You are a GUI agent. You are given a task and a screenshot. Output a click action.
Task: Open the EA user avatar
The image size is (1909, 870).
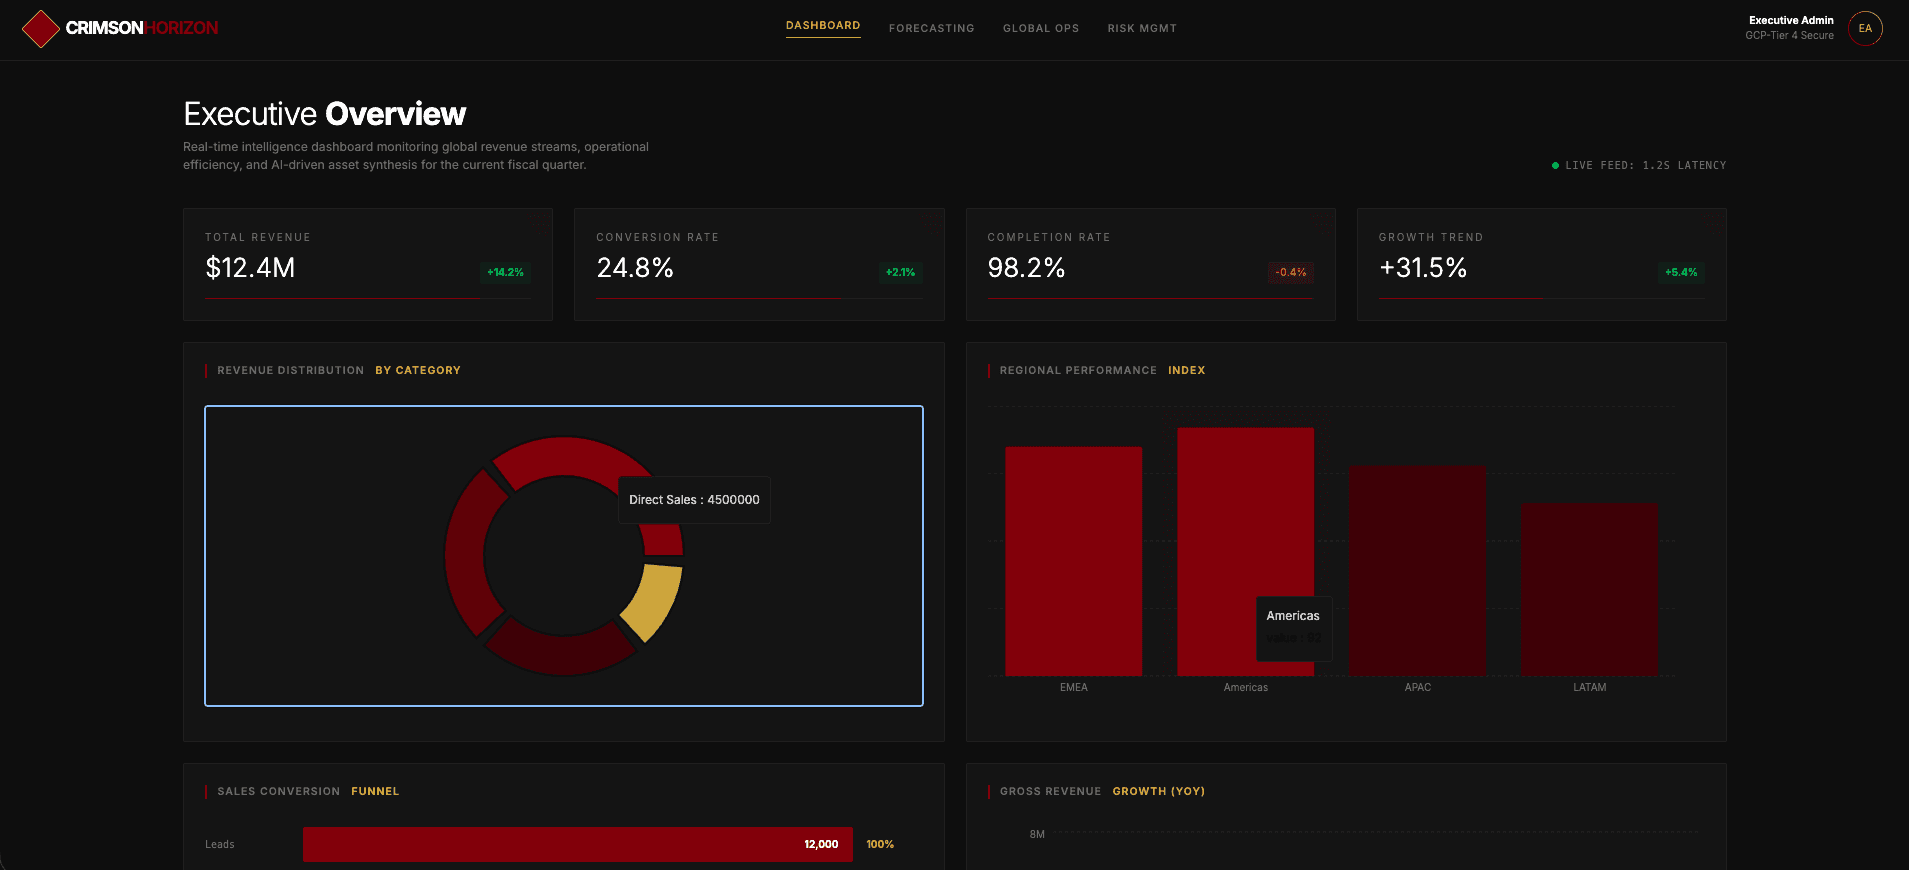point(1865,28)
